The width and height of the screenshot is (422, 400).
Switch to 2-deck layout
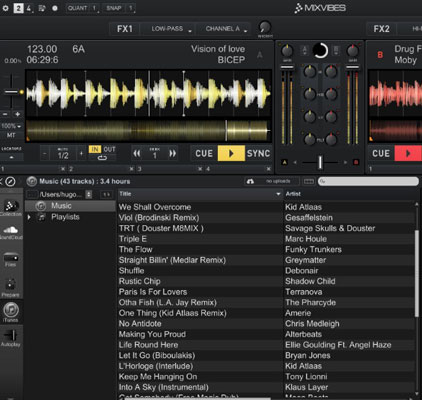18,8
